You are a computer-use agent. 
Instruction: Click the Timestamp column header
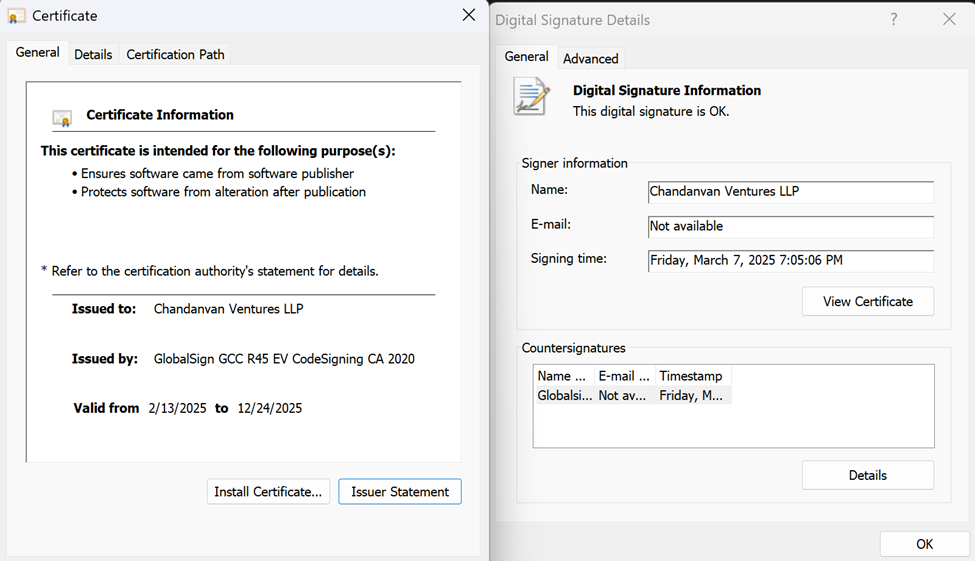693,376
